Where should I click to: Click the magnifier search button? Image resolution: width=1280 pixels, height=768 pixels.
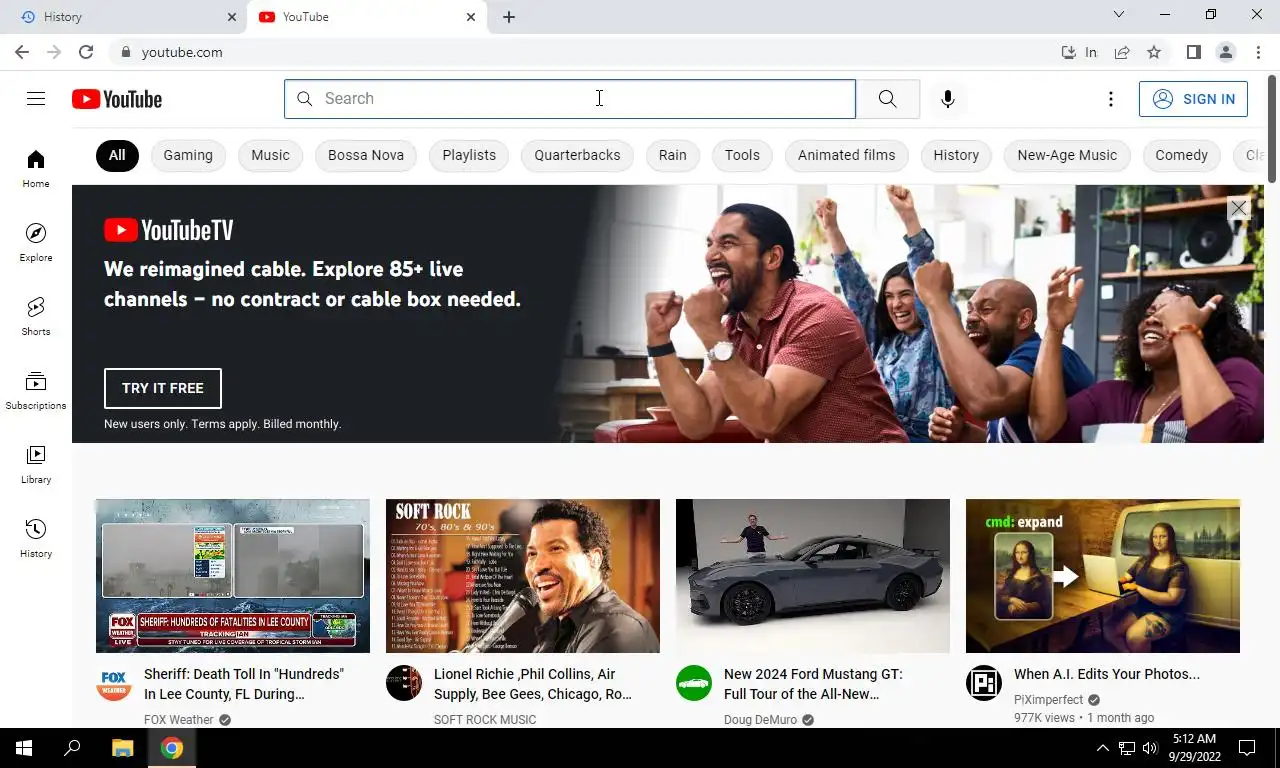point(887,99)
